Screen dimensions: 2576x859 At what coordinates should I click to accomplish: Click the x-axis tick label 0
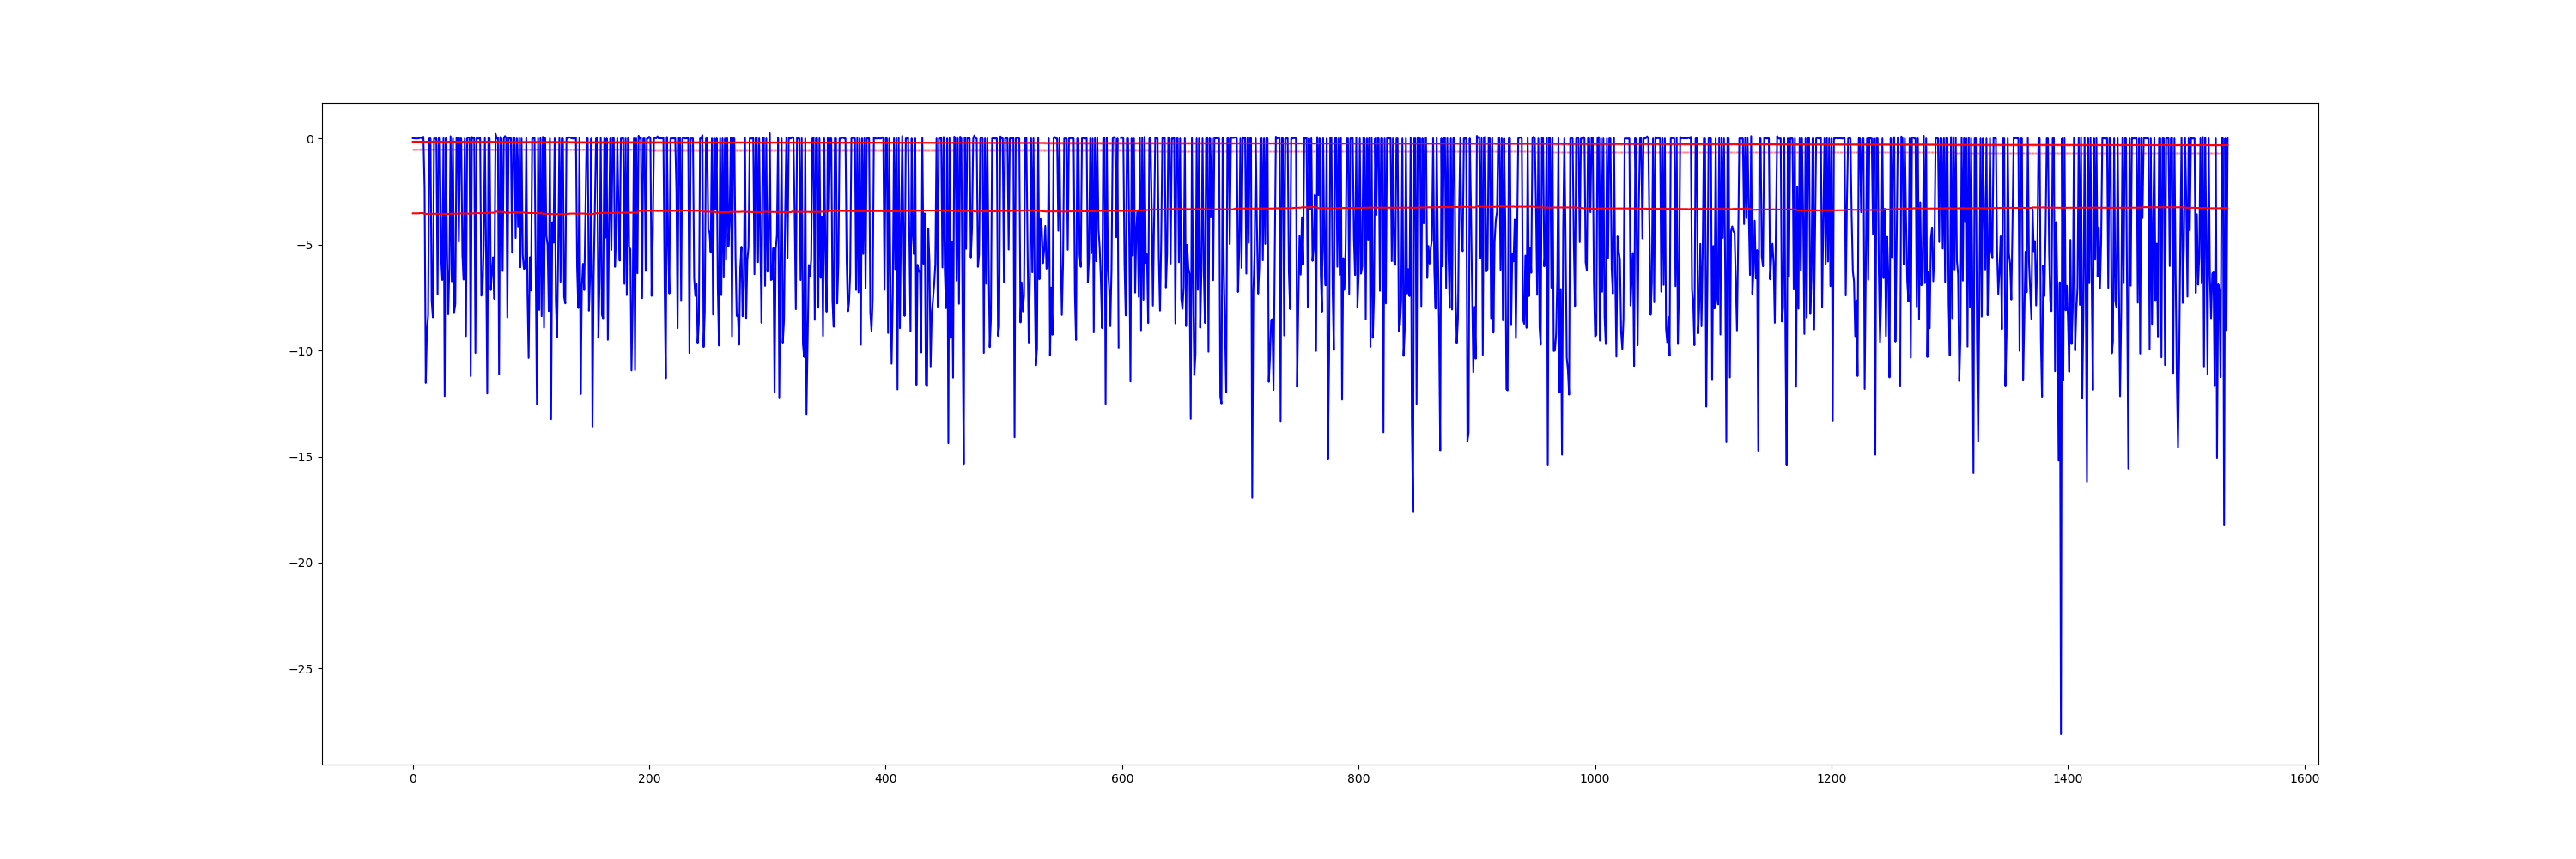pyautogui.click(x=413, y=779)
